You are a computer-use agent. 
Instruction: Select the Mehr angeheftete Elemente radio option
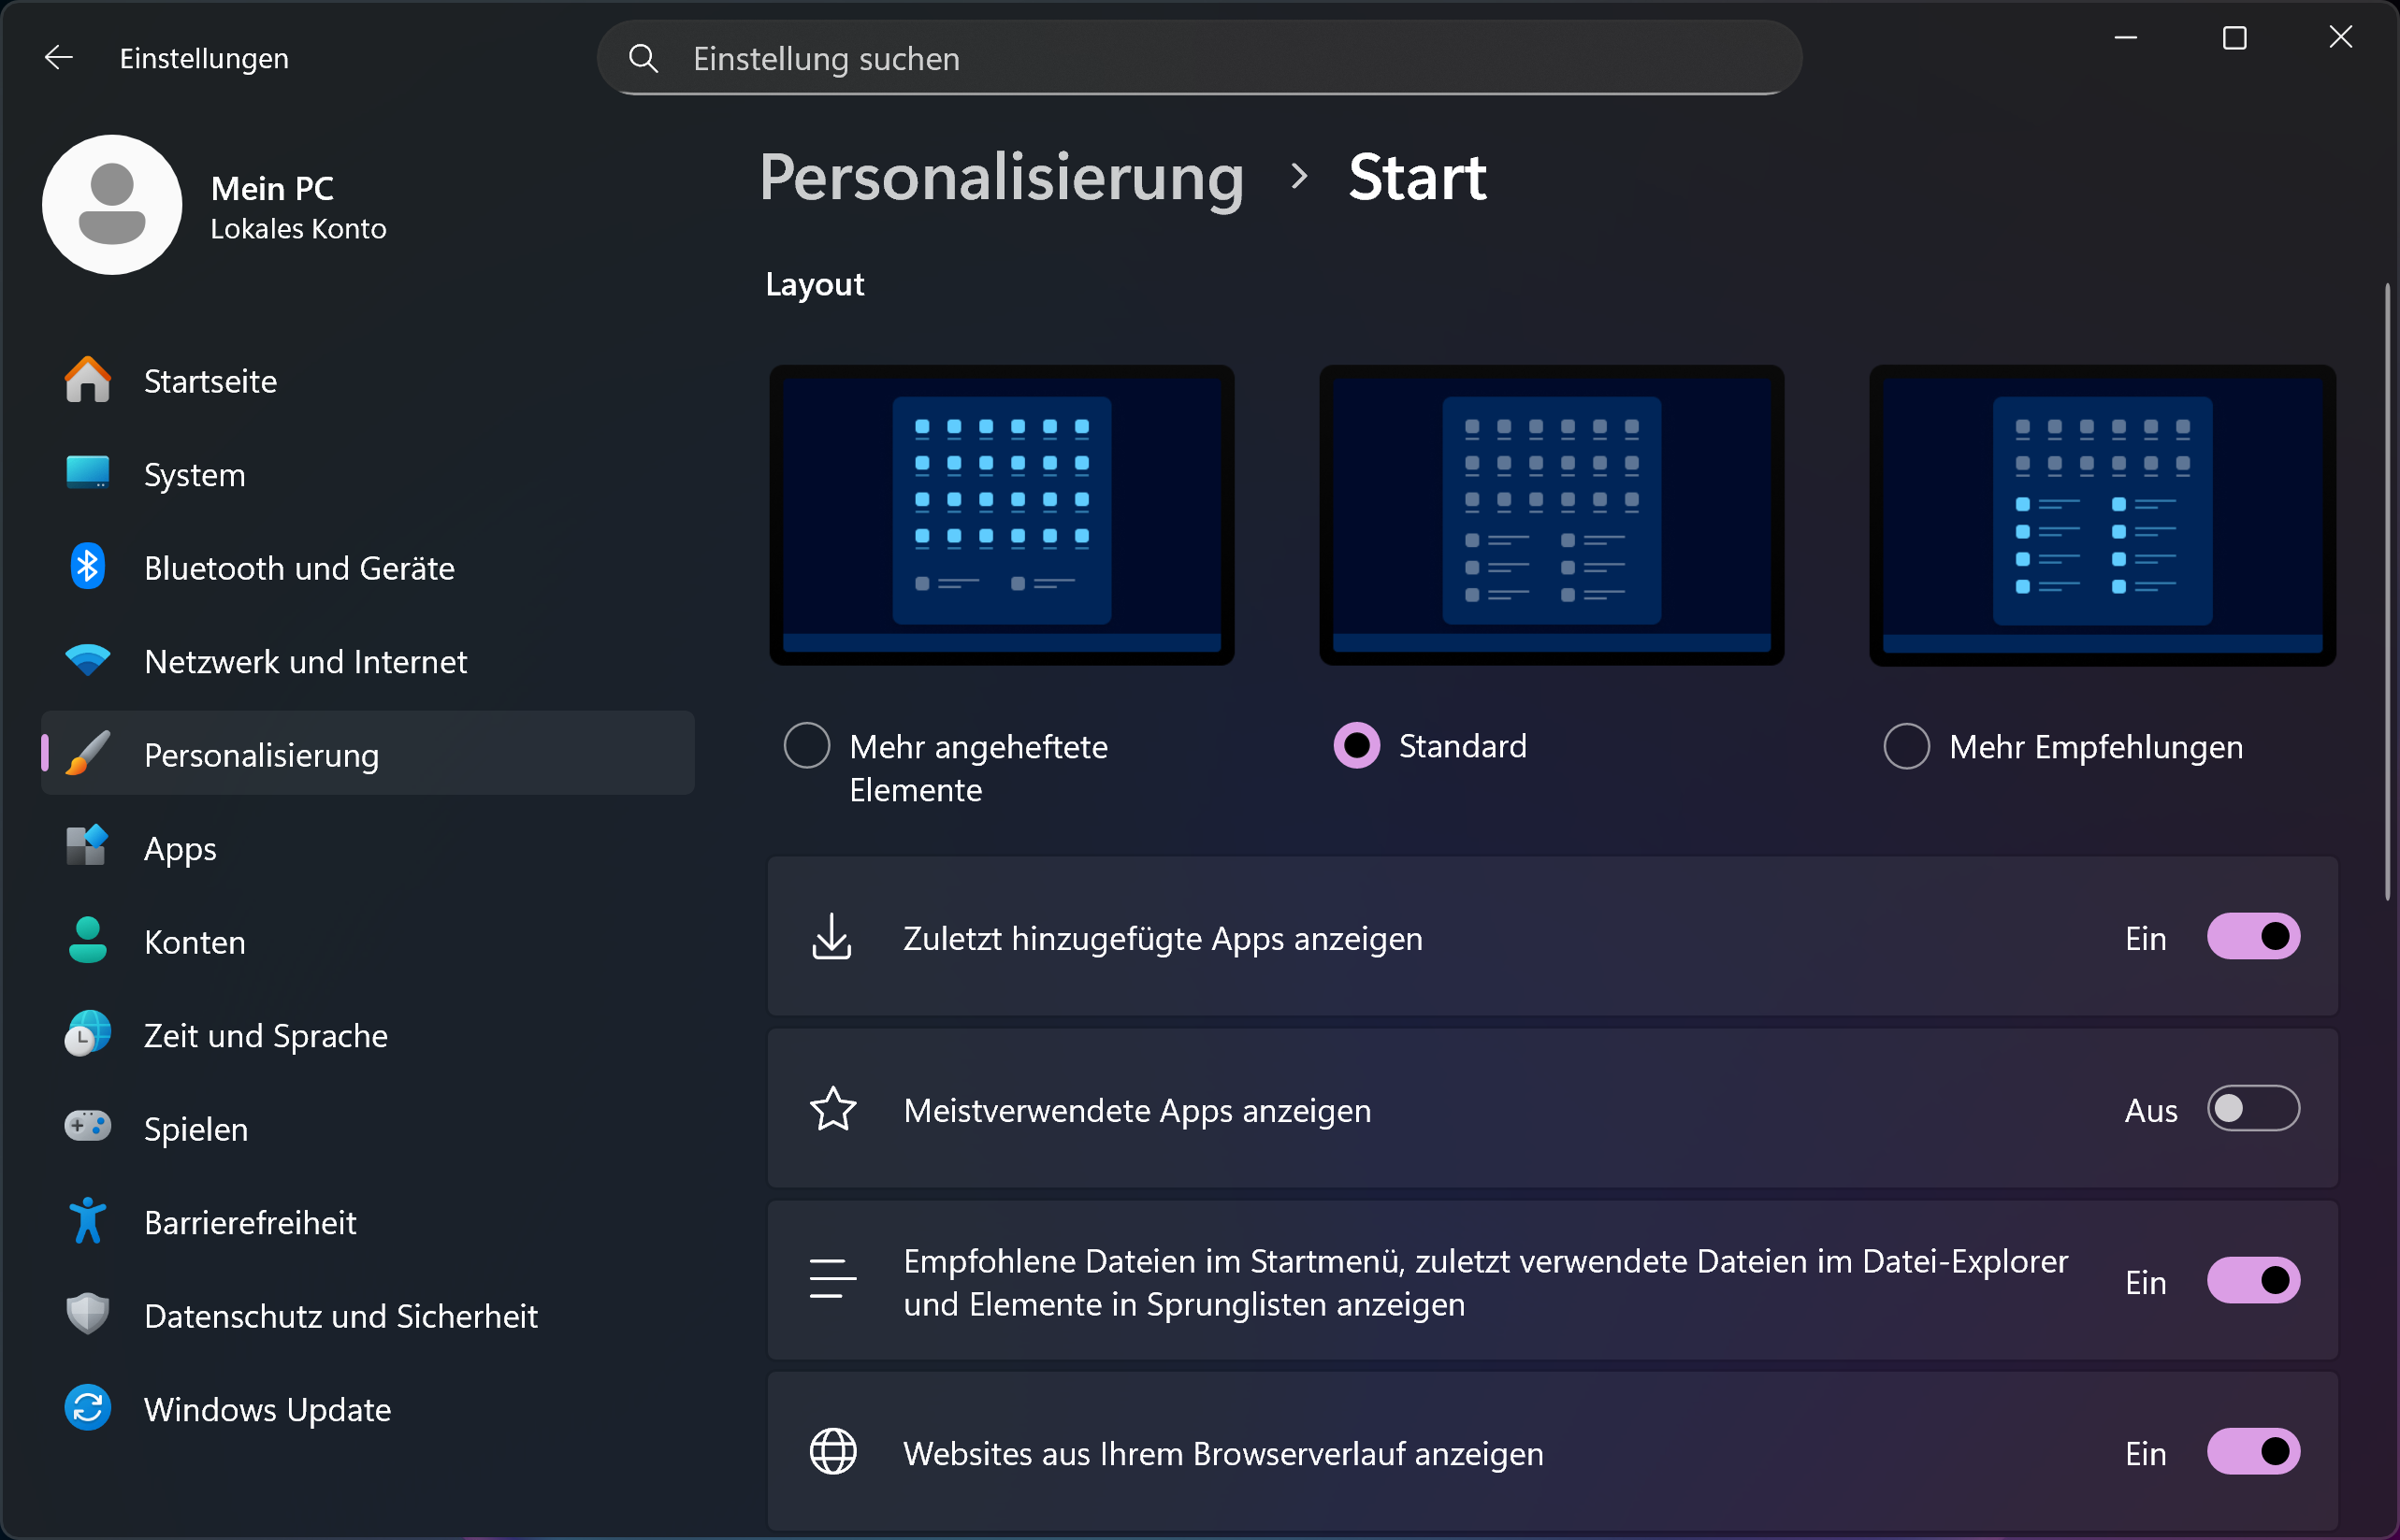(x=807, y=746)
